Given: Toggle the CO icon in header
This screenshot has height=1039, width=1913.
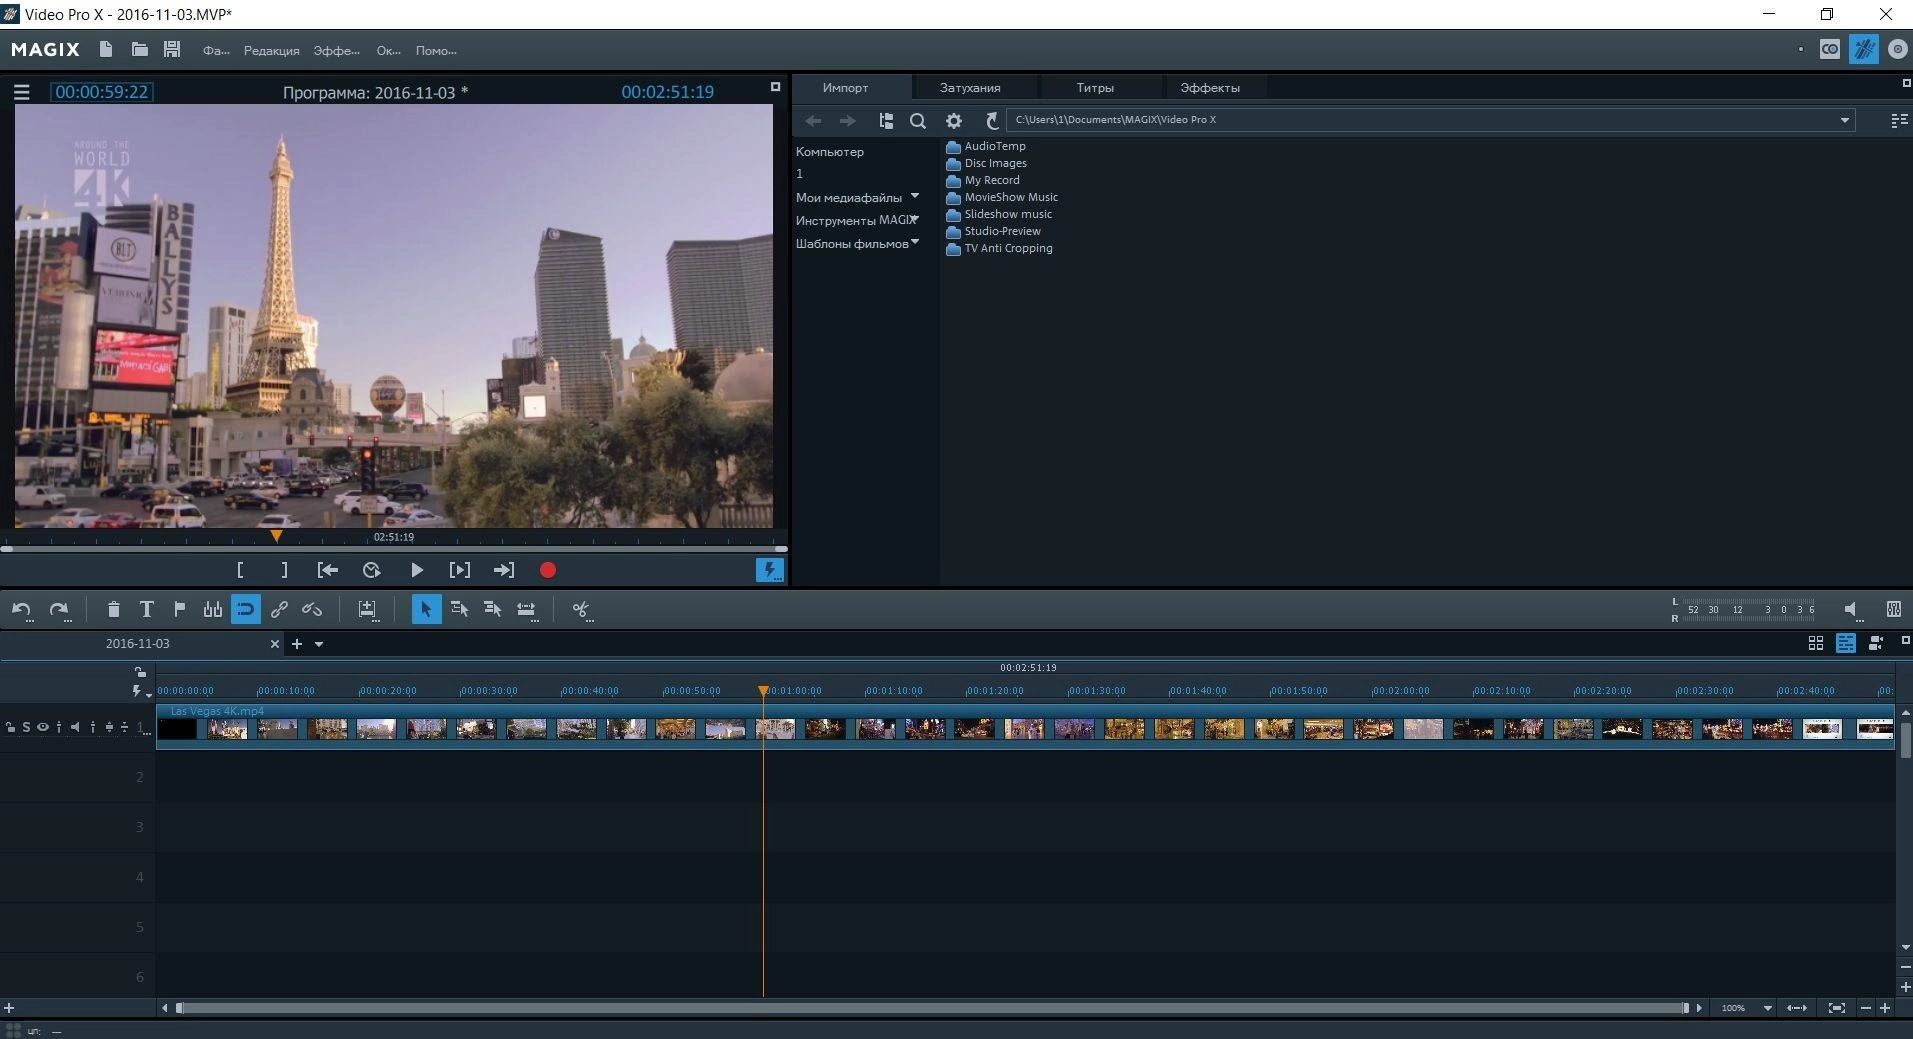Looking at the screenshot, I should point(1829,49).
